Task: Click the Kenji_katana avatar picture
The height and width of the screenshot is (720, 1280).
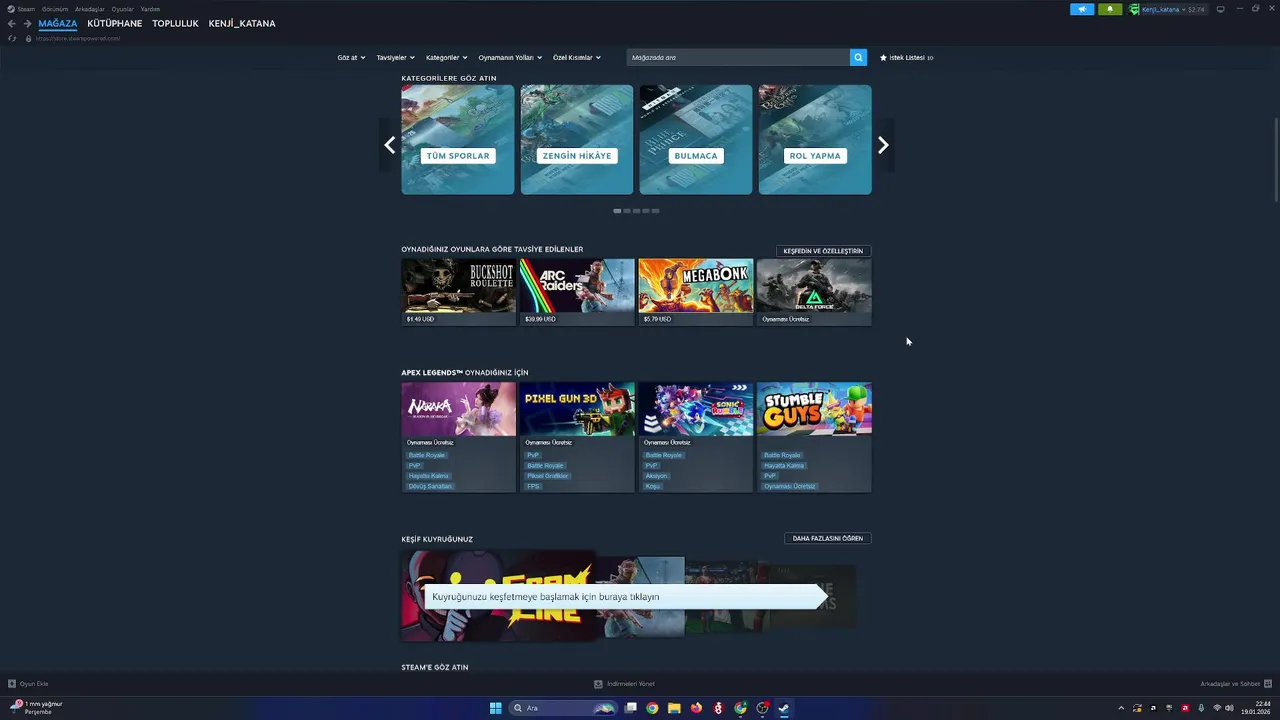Action: [1134, 9]
